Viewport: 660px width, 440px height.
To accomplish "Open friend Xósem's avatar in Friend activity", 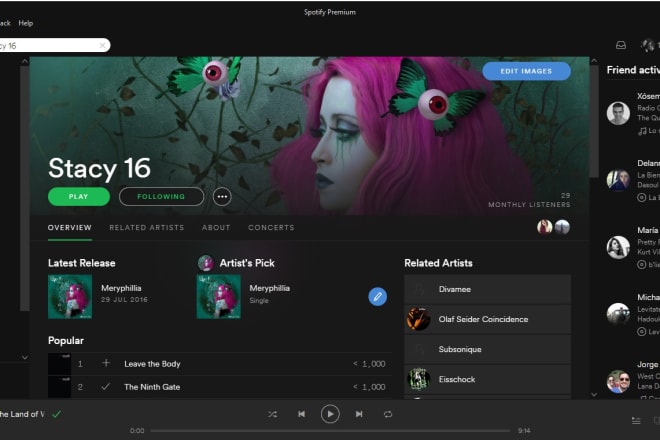I will pos(618,113).
